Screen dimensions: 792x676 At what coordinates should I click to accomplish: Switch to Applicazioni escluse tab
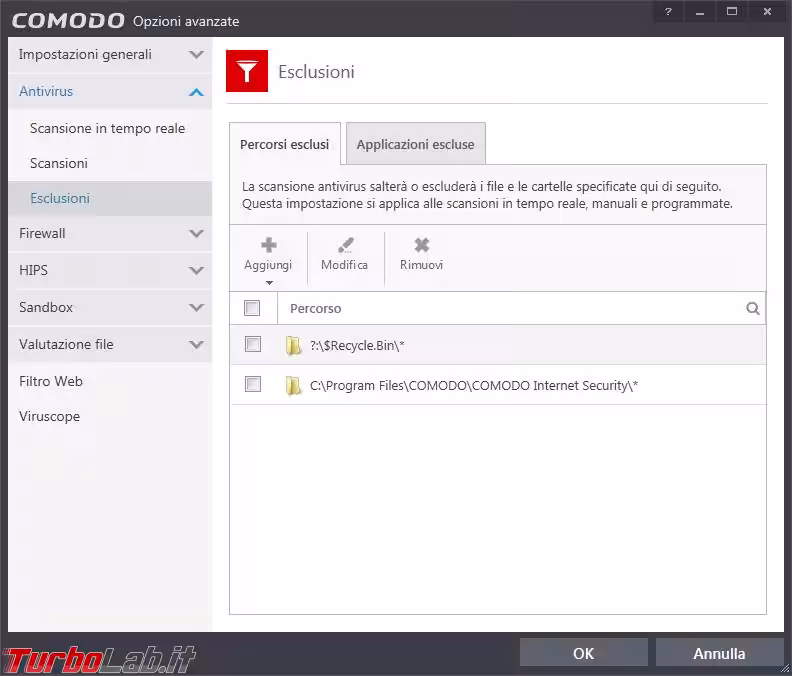tap(416, 144)
